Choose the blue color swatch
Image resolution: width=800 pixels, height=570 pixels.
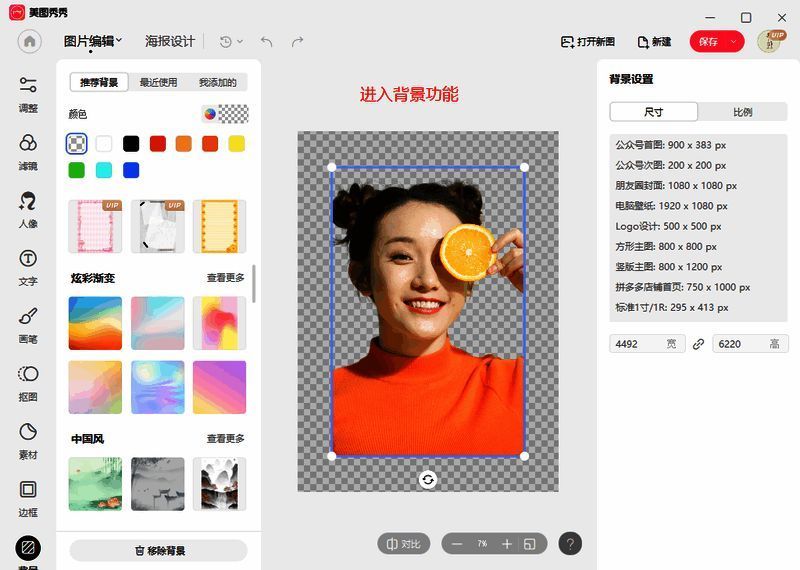tap(131, 170)
